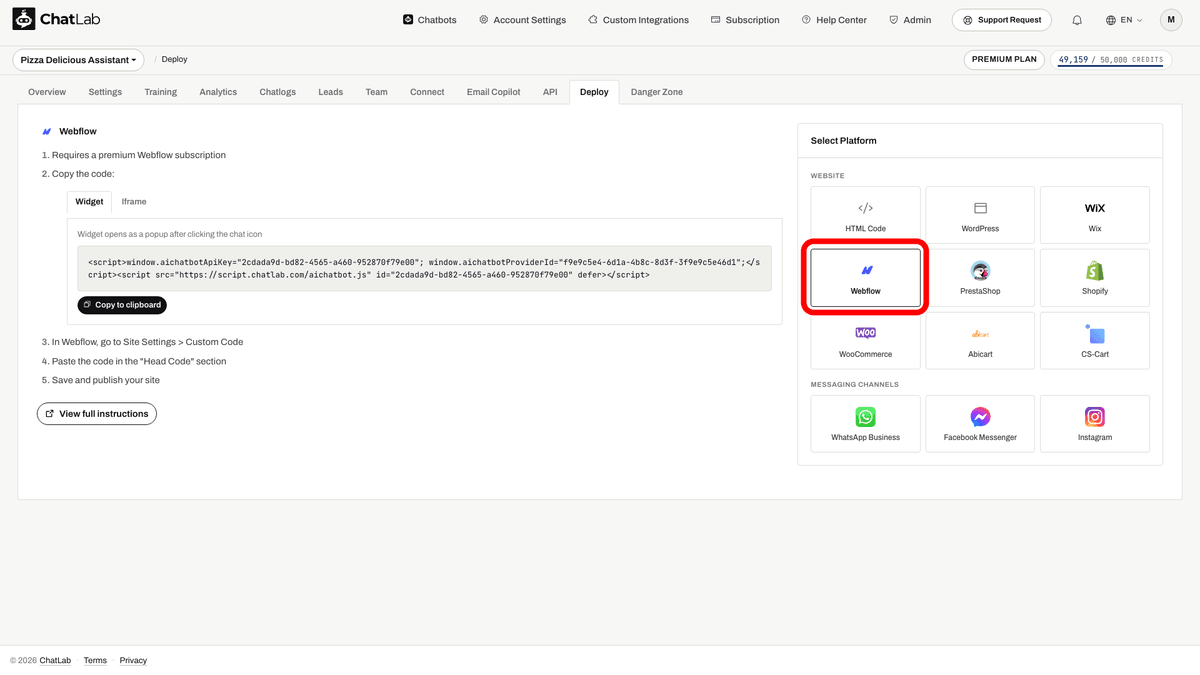The image size is (1200, 675).
Task: Open the Terms footer link
Action: [x=95, y=661]
